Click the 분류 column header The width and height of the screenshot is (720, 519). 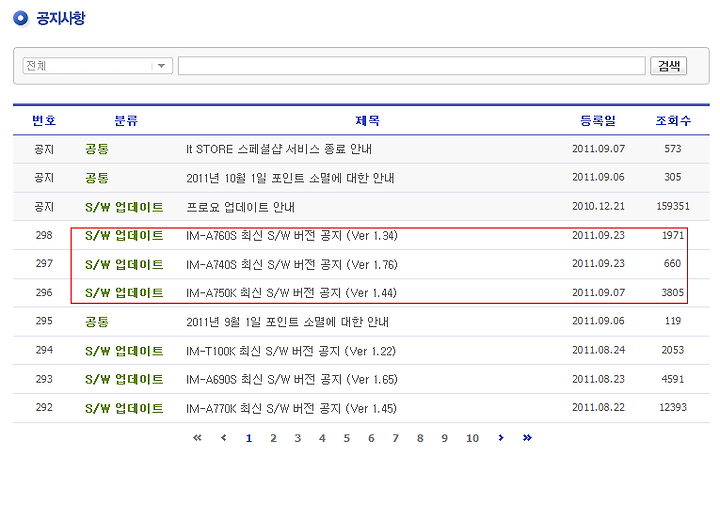126,120
